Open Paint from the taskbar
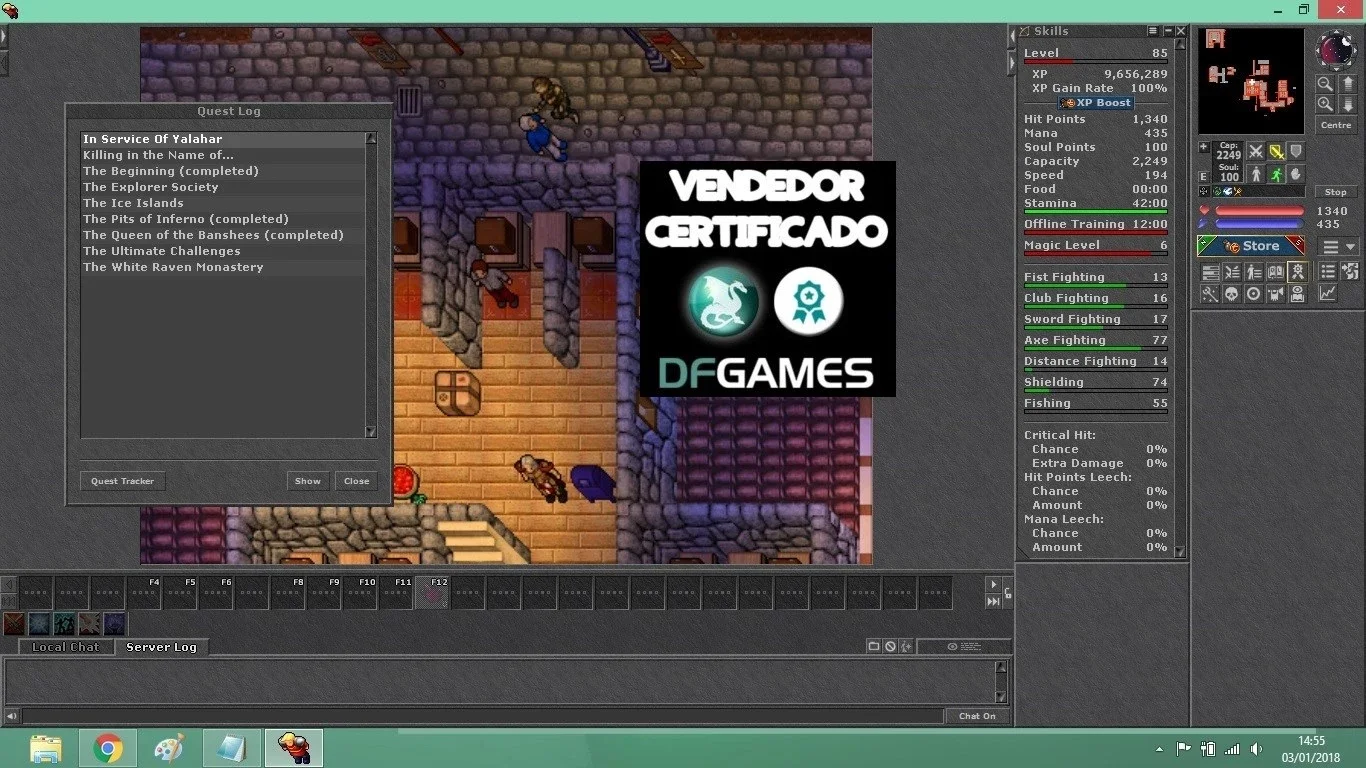1366x768 pixels. tap(170, 748)
